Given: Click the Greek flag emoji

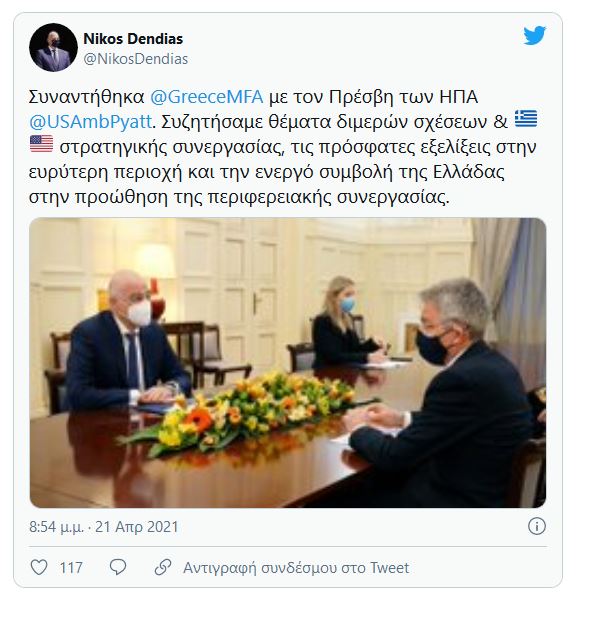Looking at the screenshot, I should 526,119.
